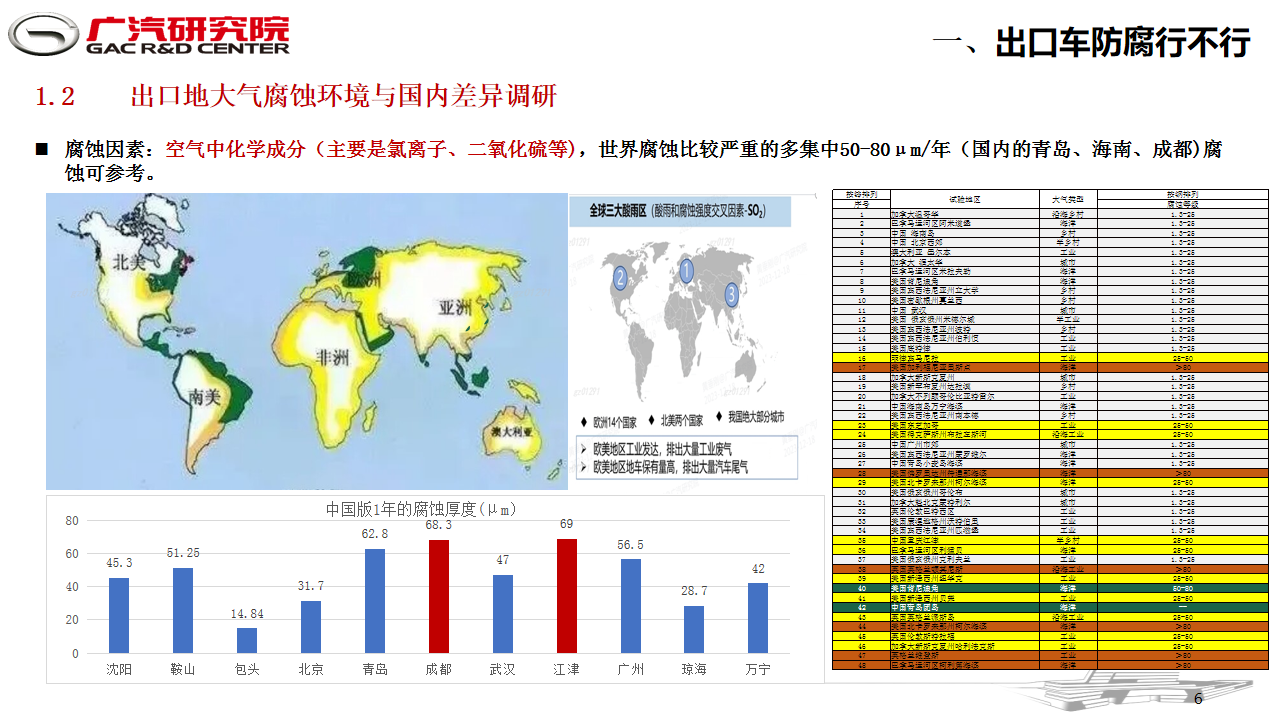This screenshot has height=720, width=1280.
Task: Click the 鞍山 bar in chart
Action: (x=183, y=610)
